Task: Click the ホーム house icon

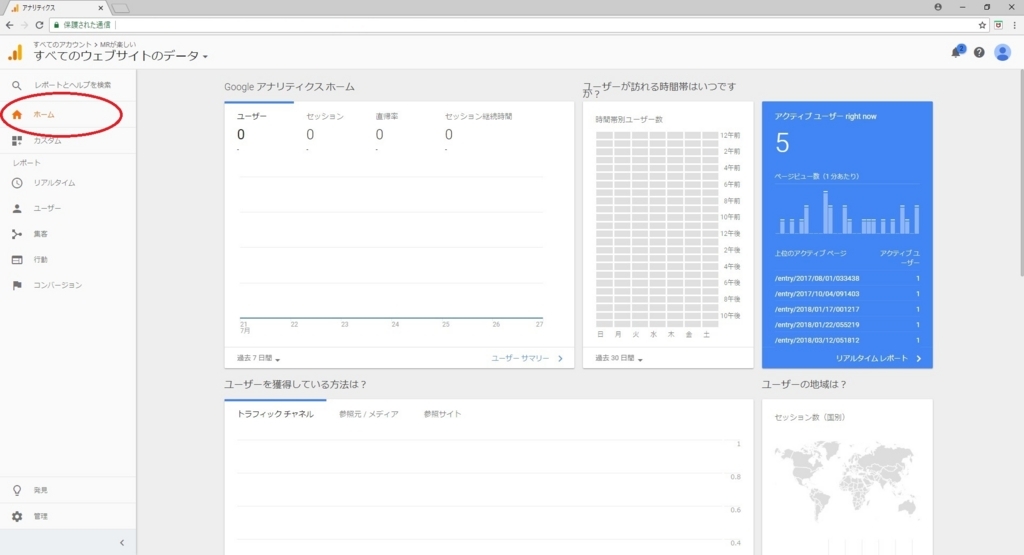Action: point(17,114)
